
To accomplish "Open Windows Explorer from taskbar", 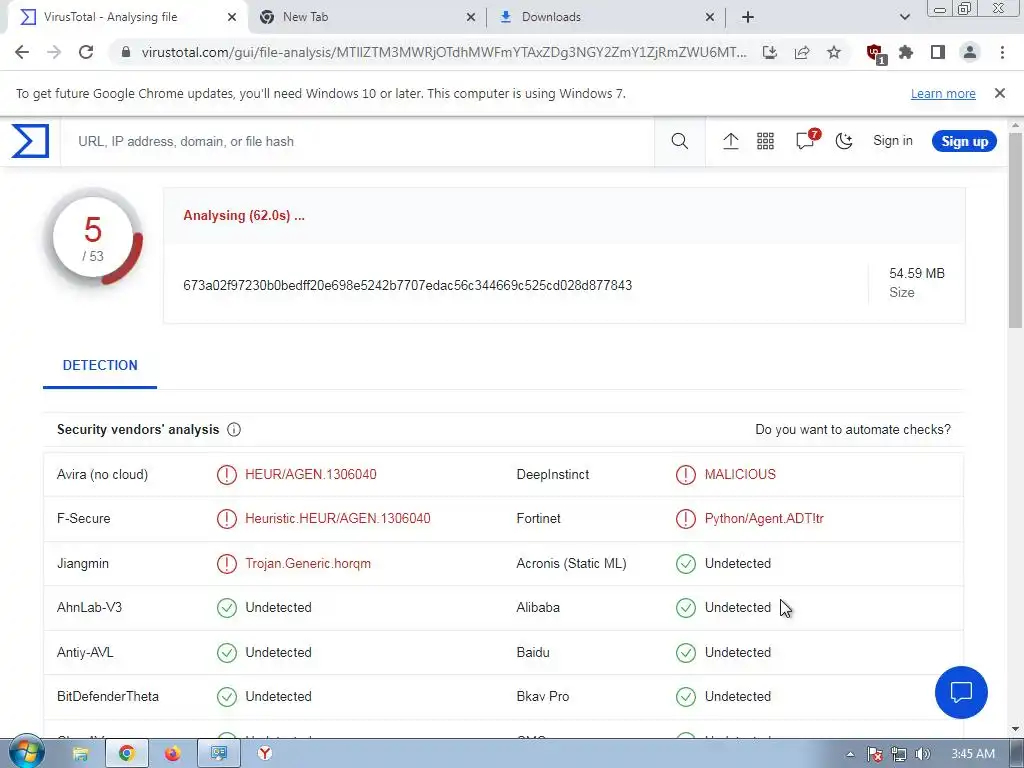I will (80, 754).
